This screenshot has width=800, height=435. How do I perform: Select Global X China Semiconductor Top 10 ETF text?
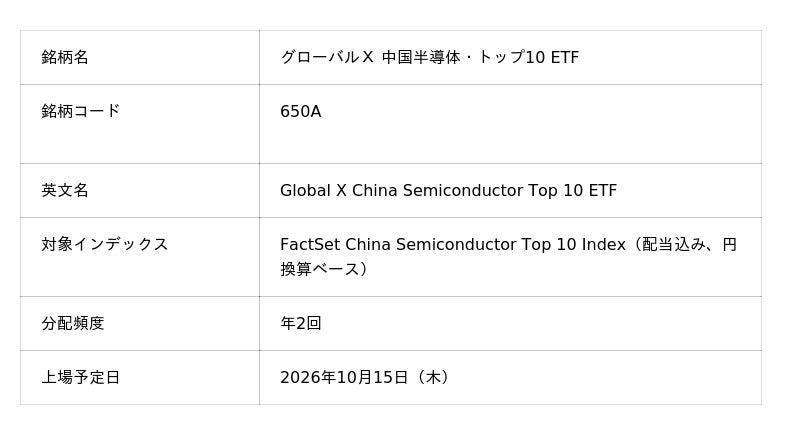[448, 190]
